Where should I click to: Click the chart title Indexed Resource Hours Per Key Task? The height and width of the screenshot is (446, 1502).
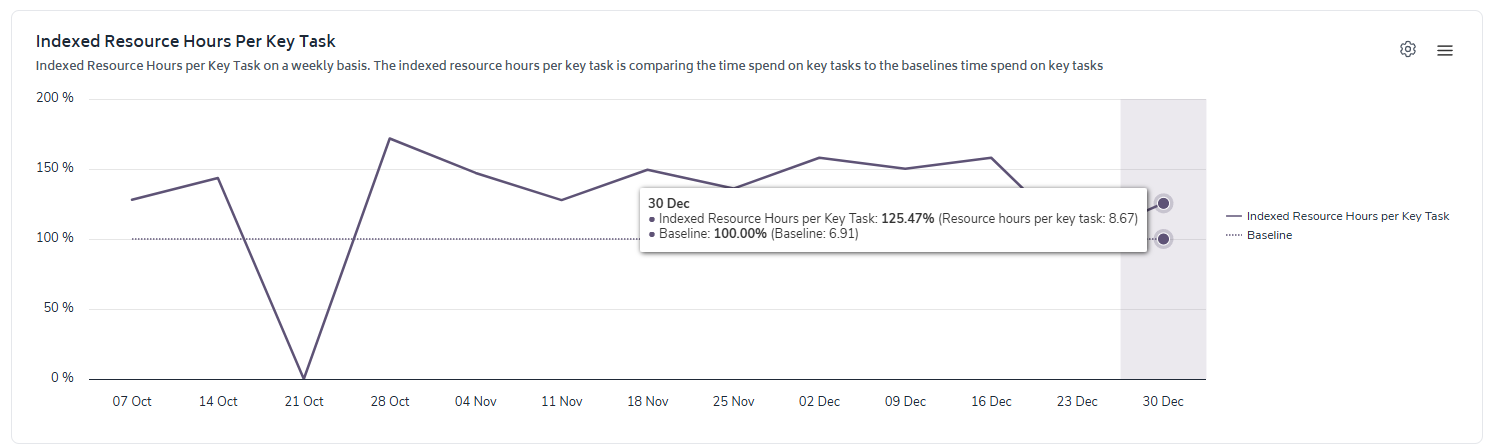click(x=185, y=42)
